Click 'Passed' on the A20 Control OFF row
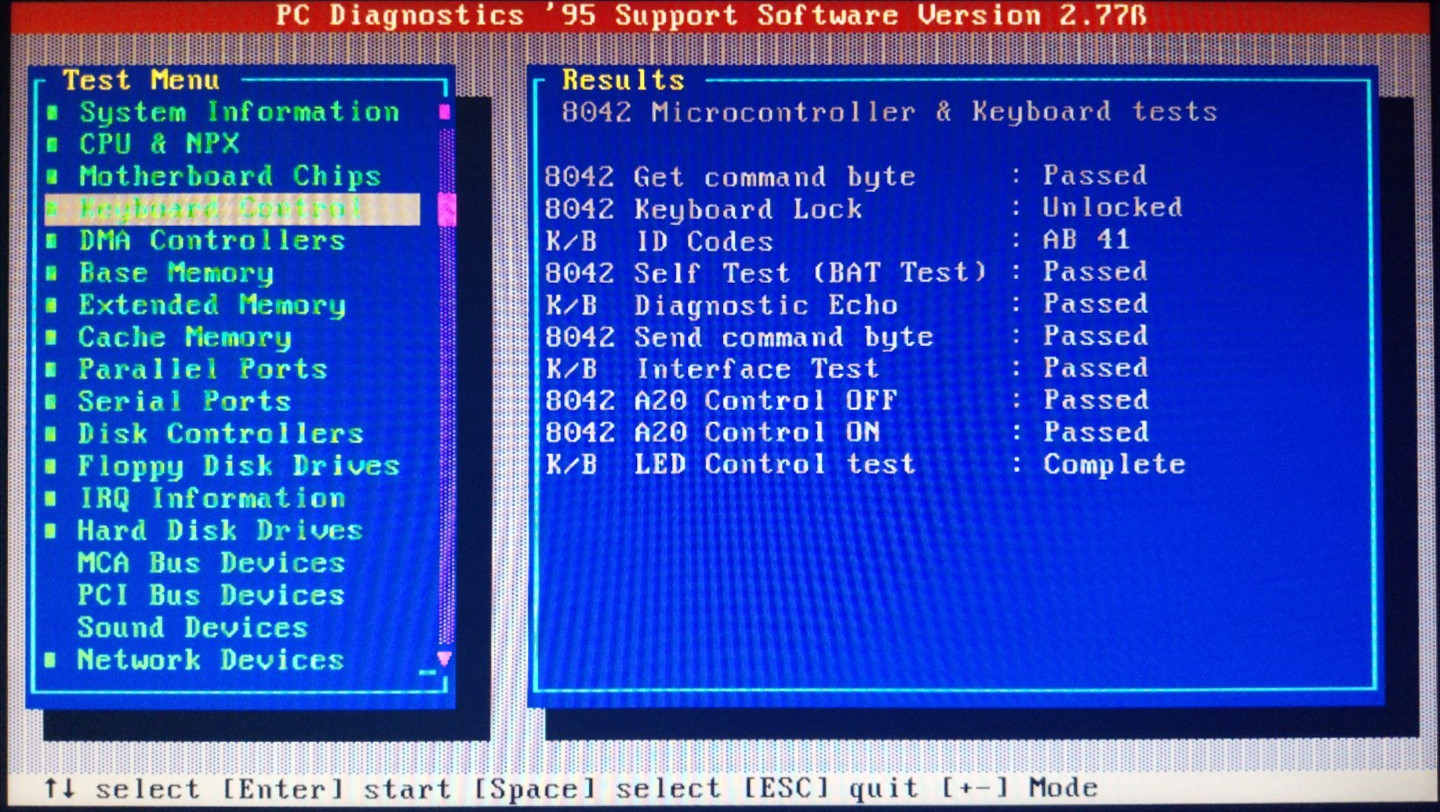 click(1095, 400)
